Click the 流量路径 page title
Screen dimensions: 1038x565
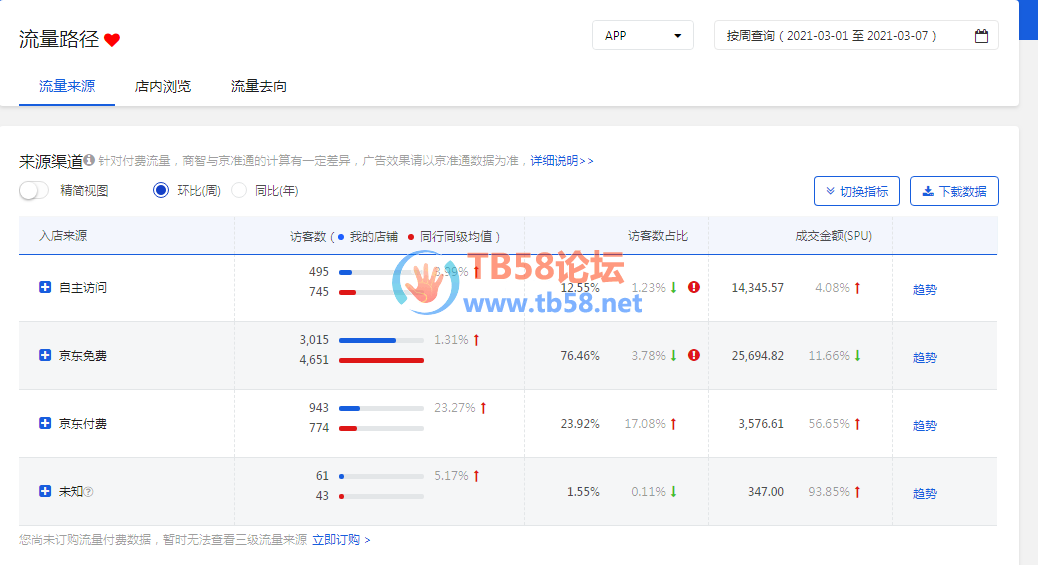point(59,39)
